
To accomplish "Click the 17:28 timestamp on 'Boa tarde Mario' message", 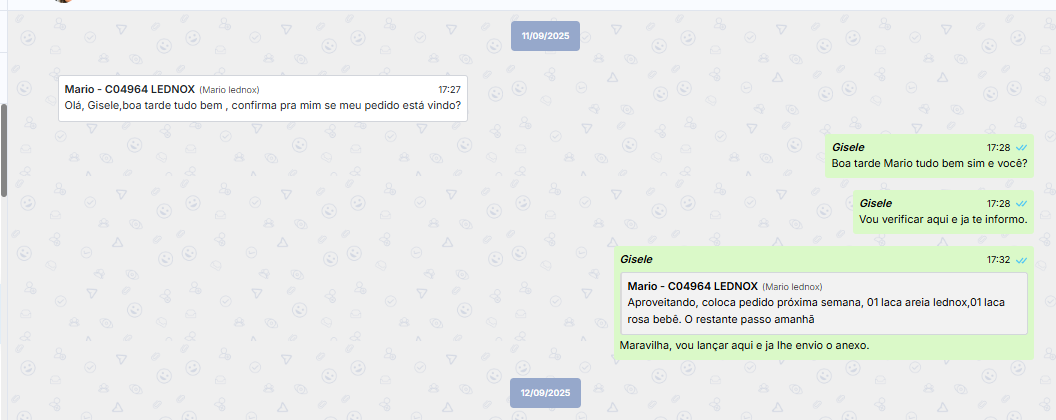I will pos(999,147).
